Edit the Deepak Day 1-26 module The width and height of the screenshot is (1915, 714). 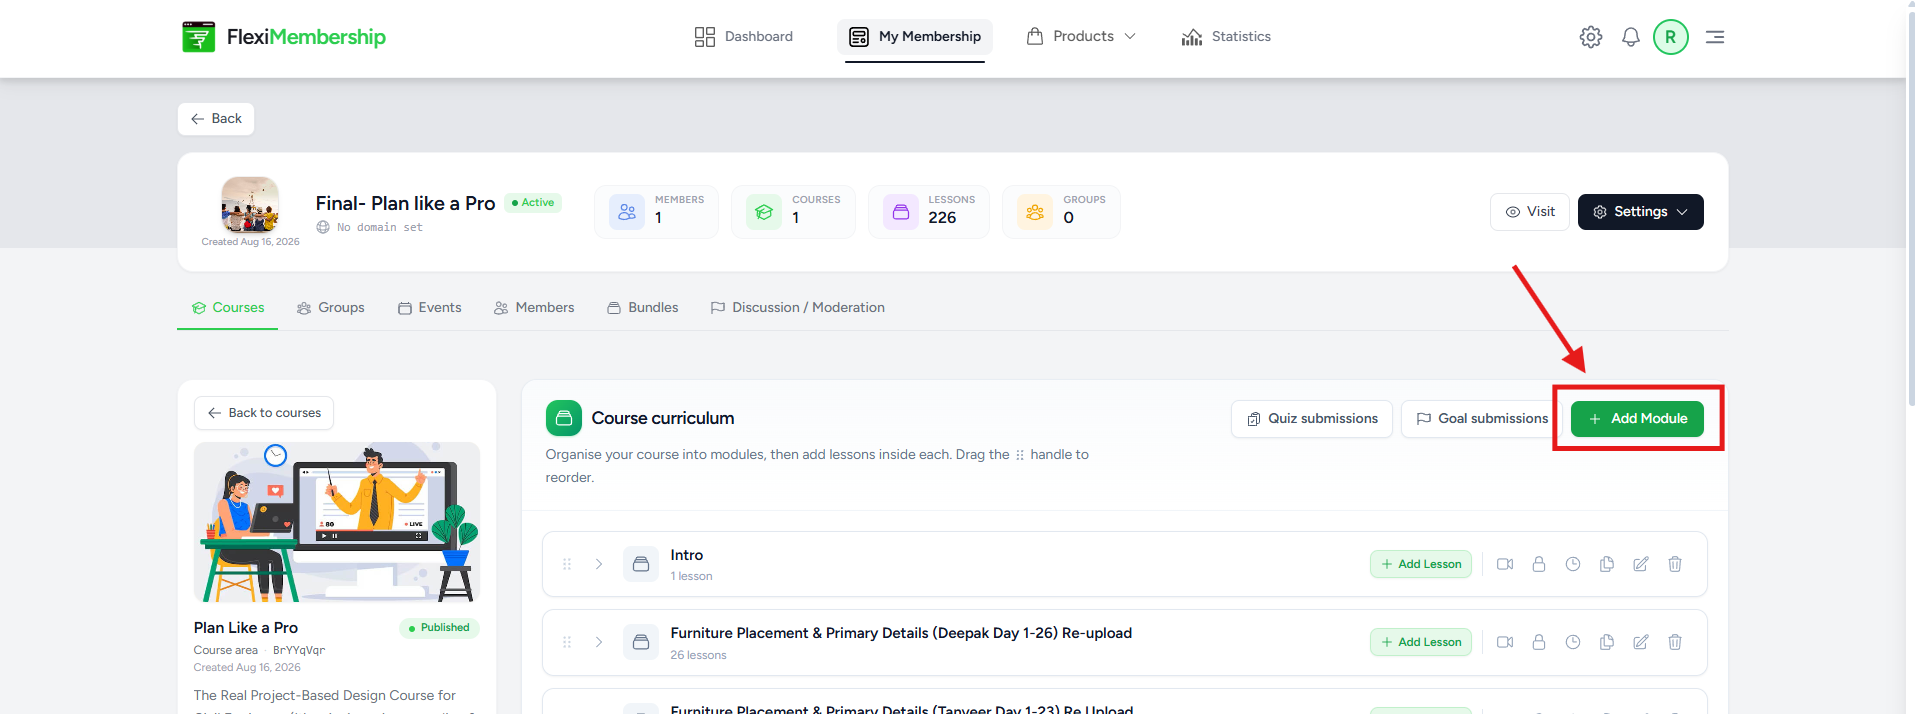tap(1641, 642)
